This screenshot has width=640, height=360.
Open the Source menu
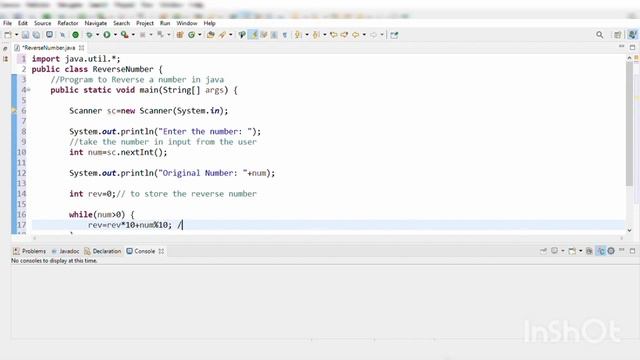(42, 23)
